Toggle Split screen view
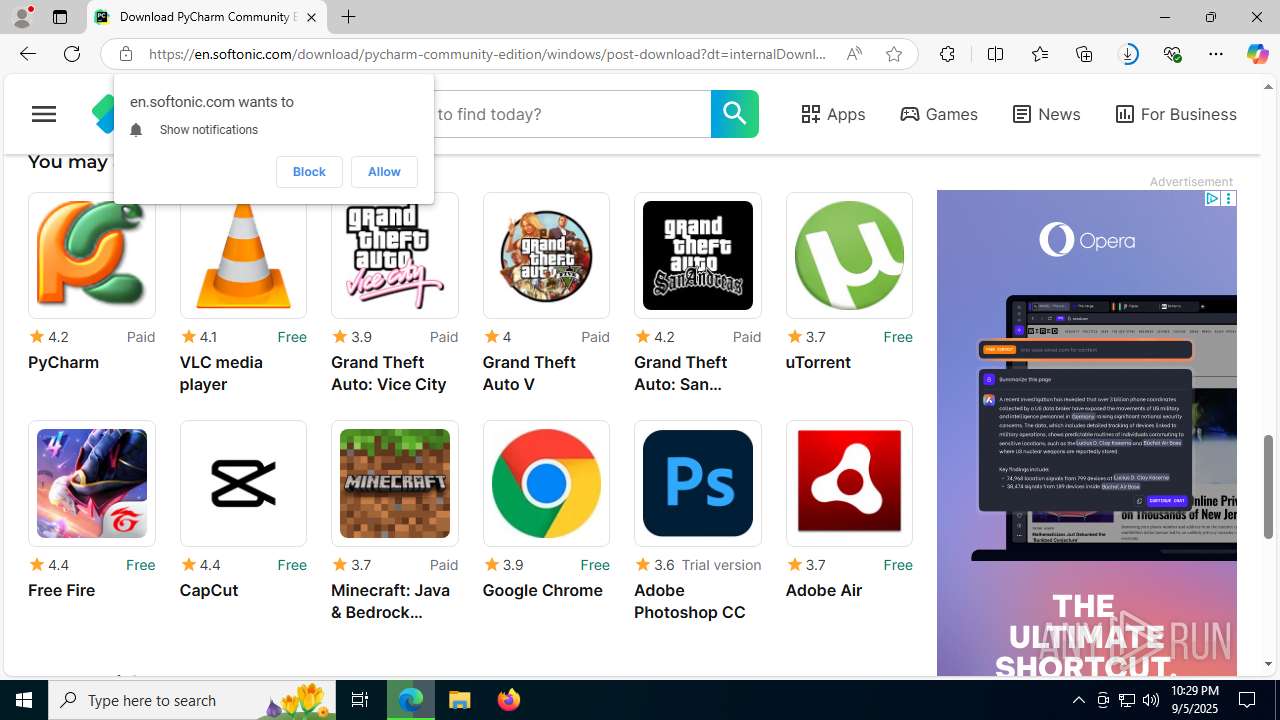Image resolution: width=1280 pixels, height=720 pixels. [x=995, y=54]
